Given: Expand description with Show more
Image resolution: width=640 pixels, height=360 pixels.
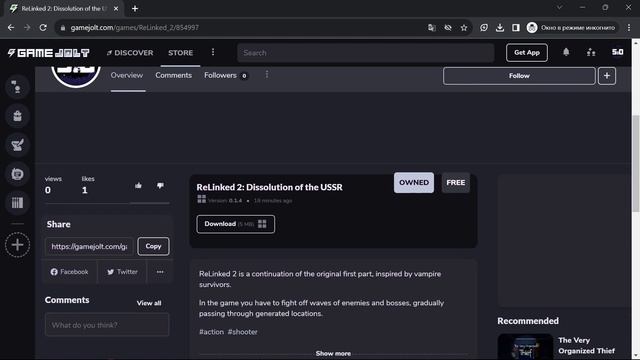Looking at the screenshot, I should 333,353.
